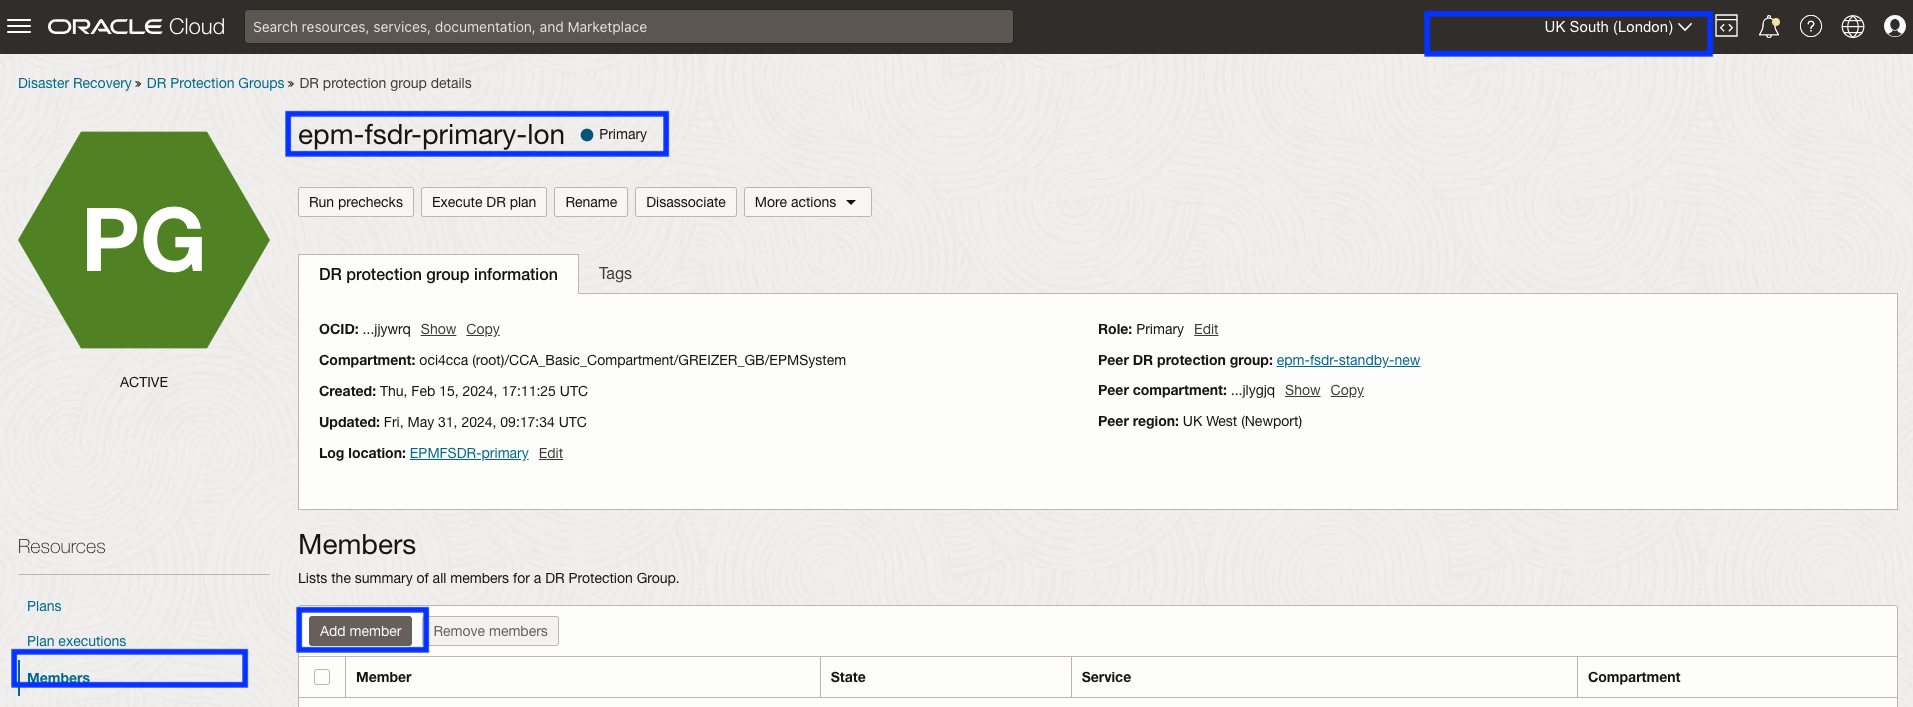Go to DR Protection Groups breadcrumb
1913x707 pixels.
(x=215, y=83)
